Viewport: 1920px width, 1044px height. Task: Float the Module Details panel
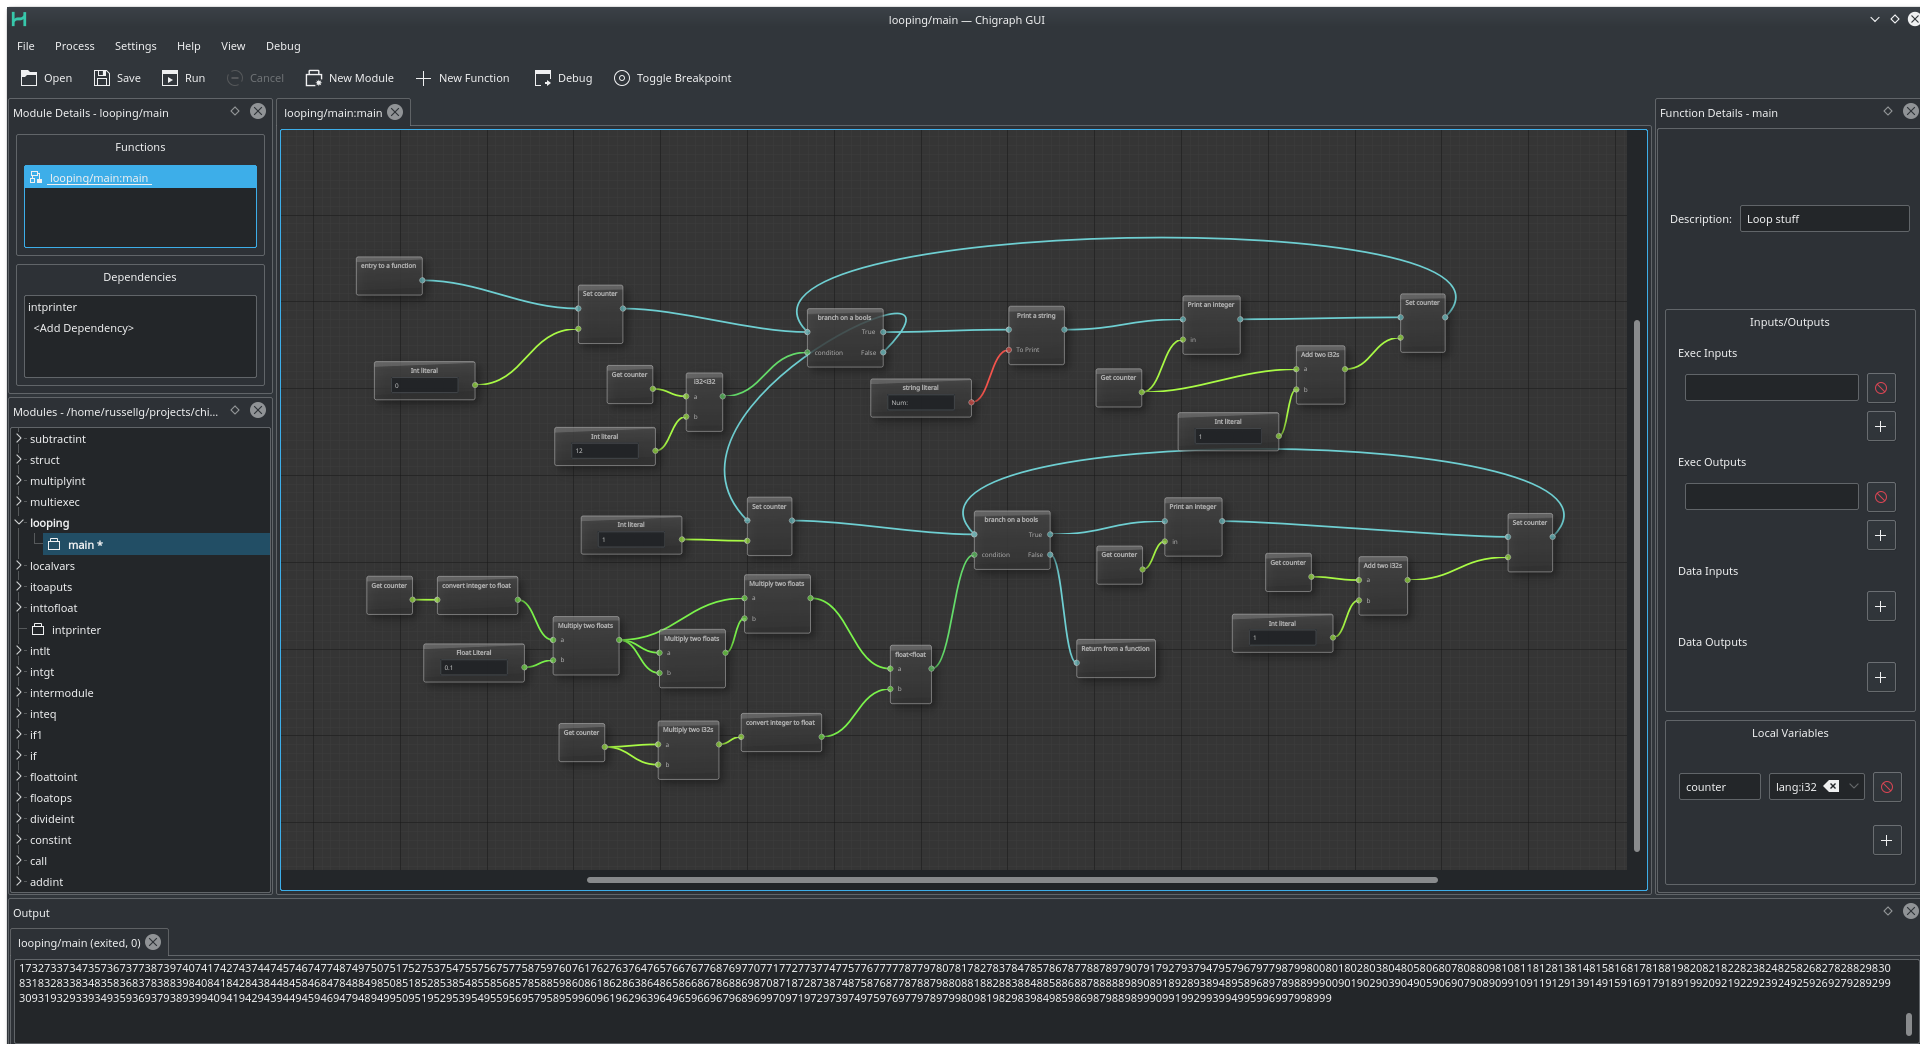click(234, 111)
